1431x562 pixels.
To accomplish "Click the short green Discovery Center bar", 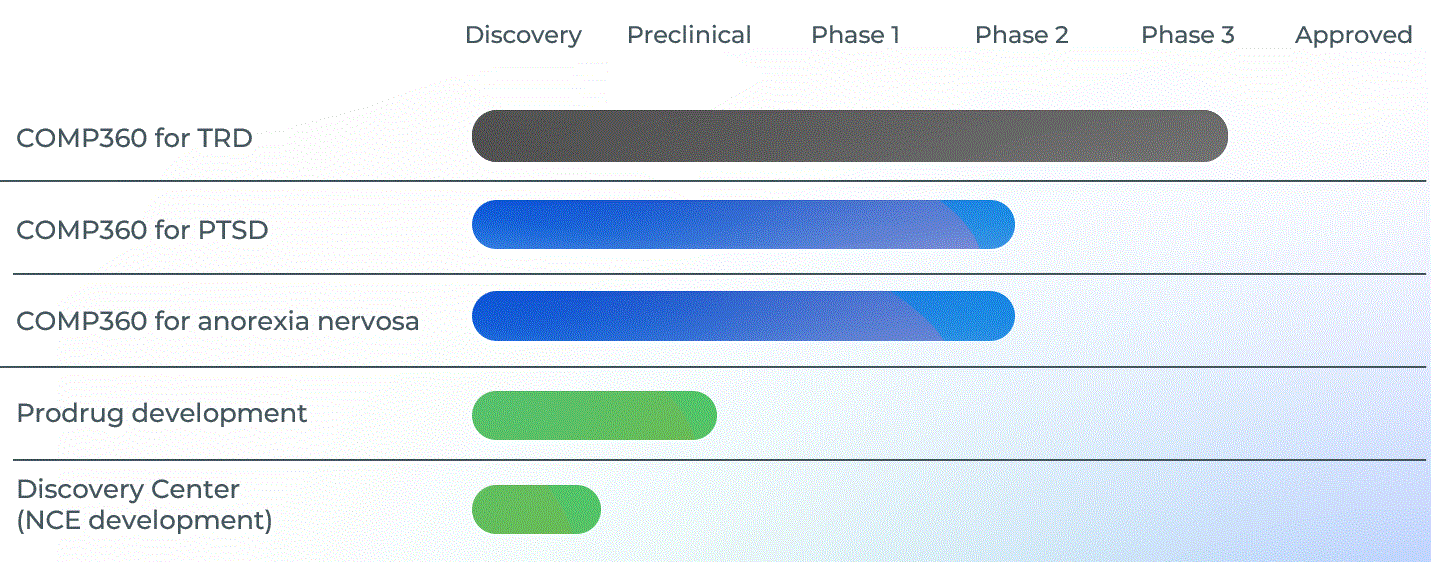I will coord(536,509).
